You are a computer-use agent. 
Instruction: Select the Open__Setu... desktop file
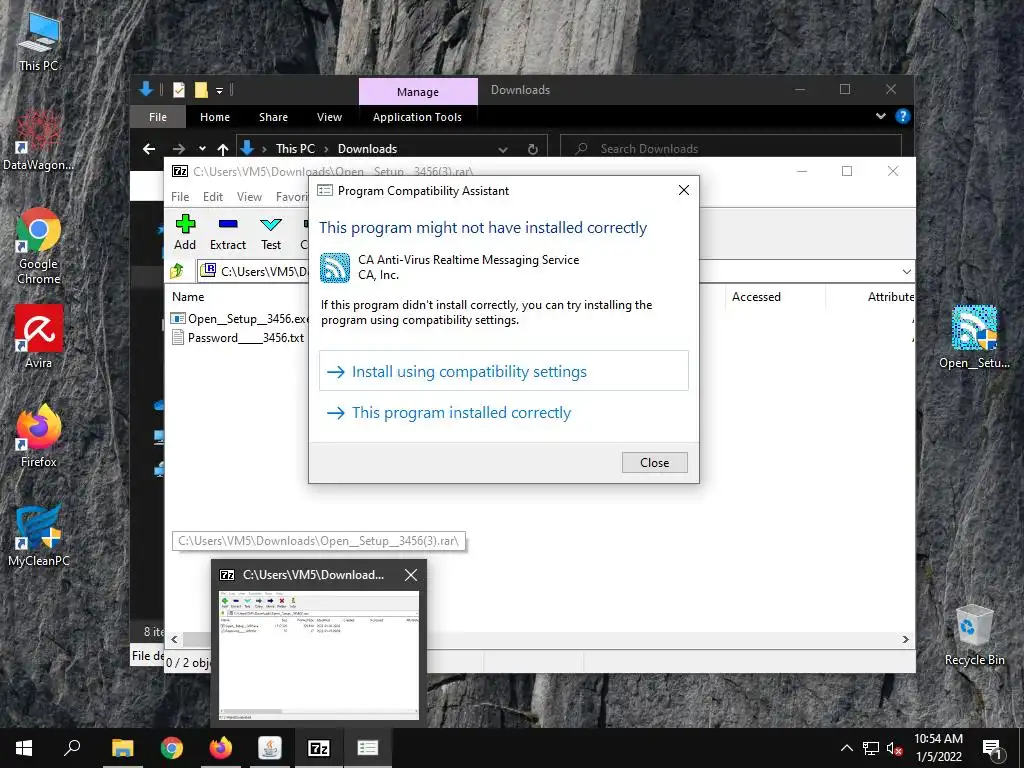[974, 337]
